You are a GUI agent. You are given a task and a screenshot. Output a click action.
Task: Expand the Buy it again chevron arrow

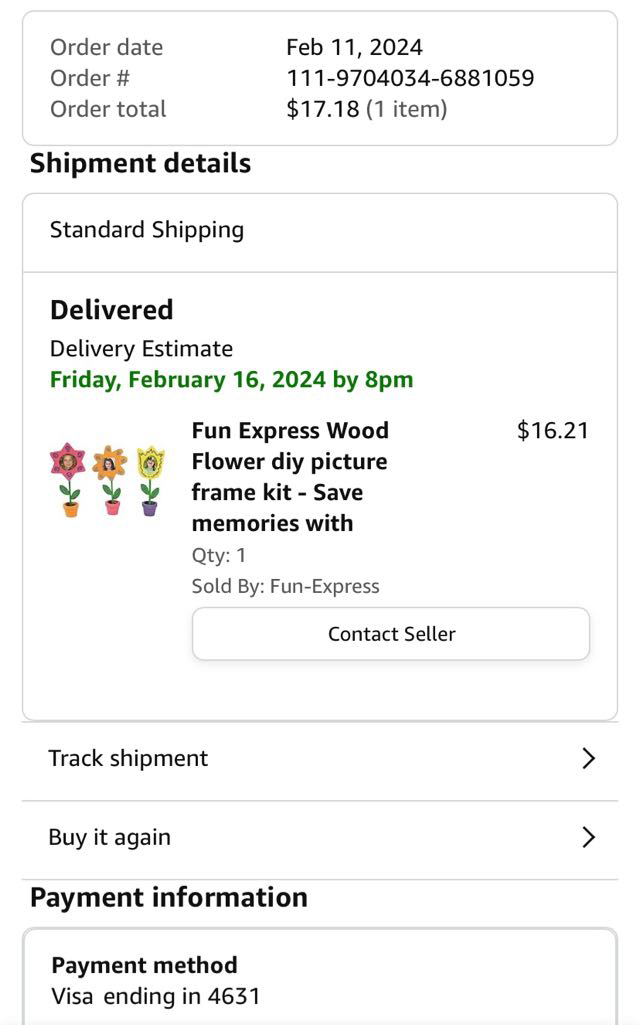[x=588, y=837]
